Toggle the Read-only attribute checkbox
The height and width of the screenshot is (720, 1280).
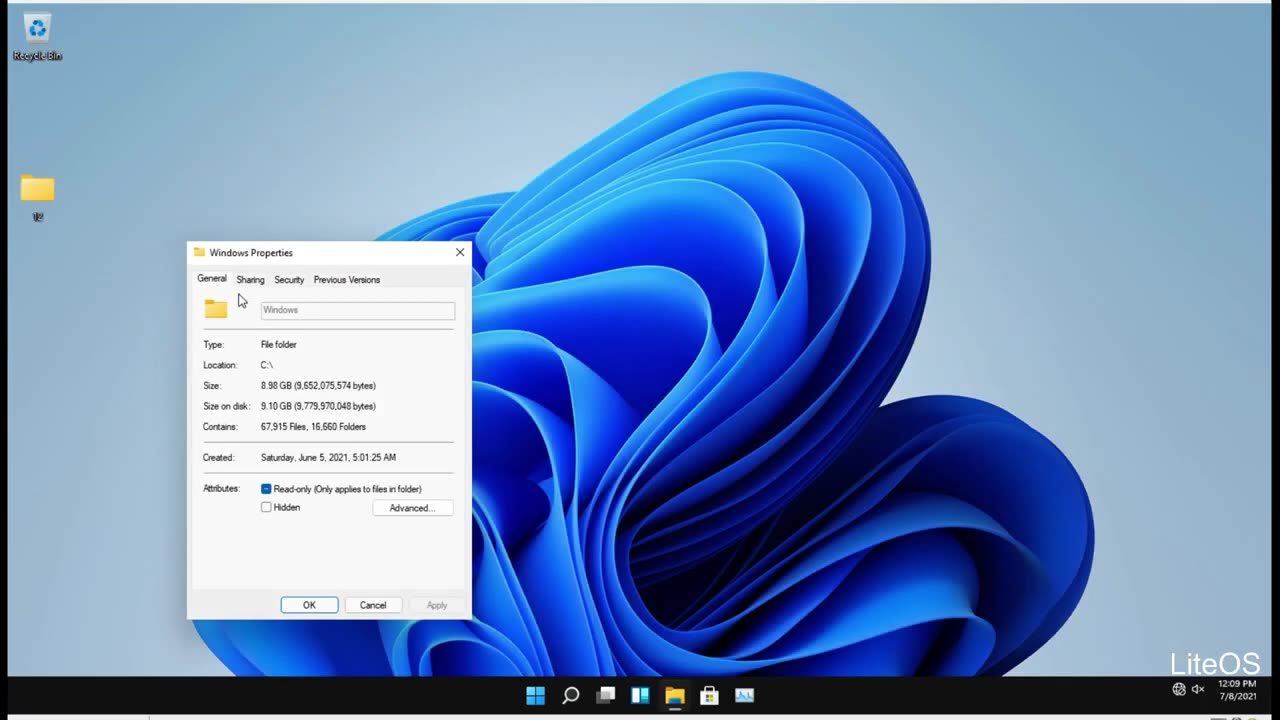pos(266,489)
